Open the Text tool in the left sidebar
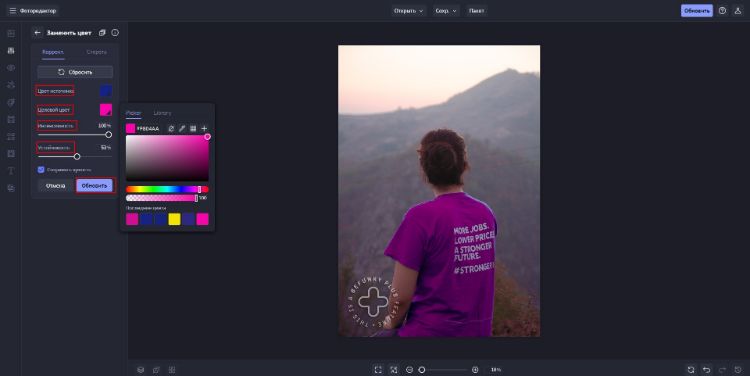The height and width of the screenshot is (376, 750). click(x=11, y=171)
